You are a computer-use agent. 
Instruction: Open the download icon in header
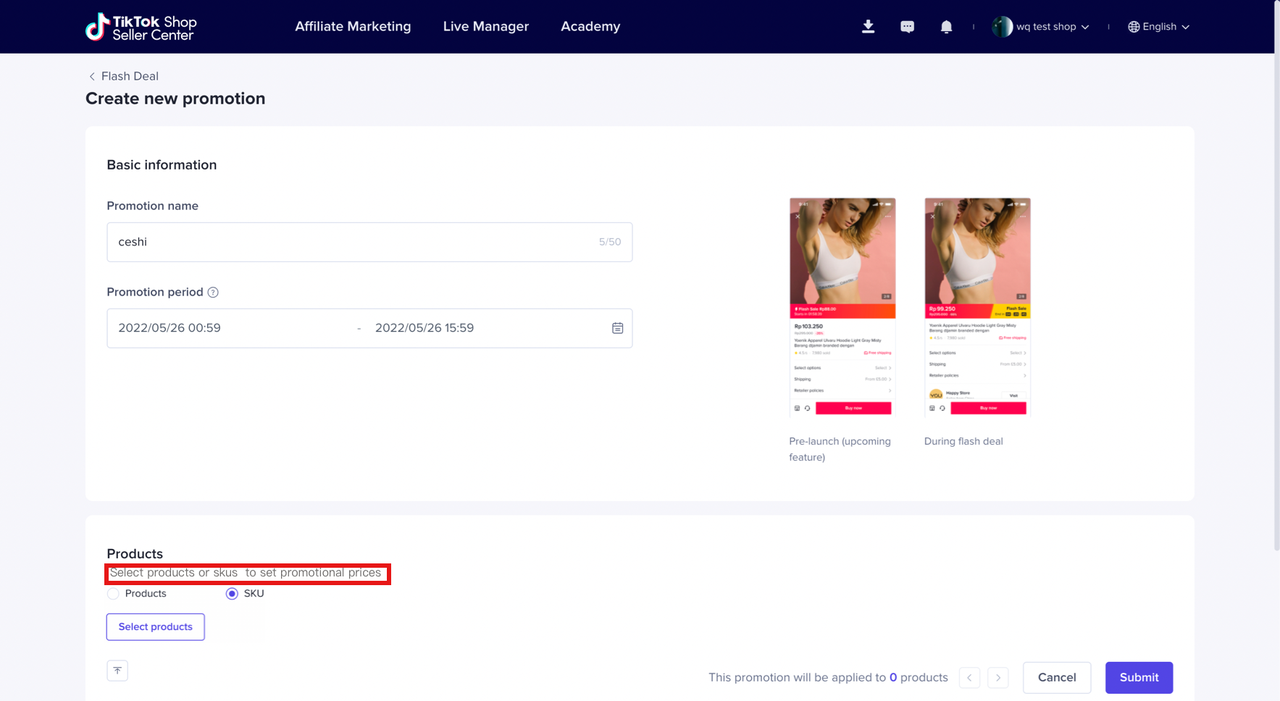[868, 27]
